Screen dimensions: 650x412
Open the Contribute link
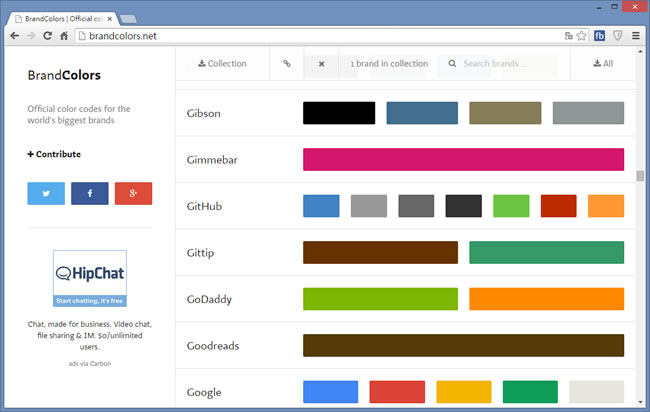(x=55, y=154)
